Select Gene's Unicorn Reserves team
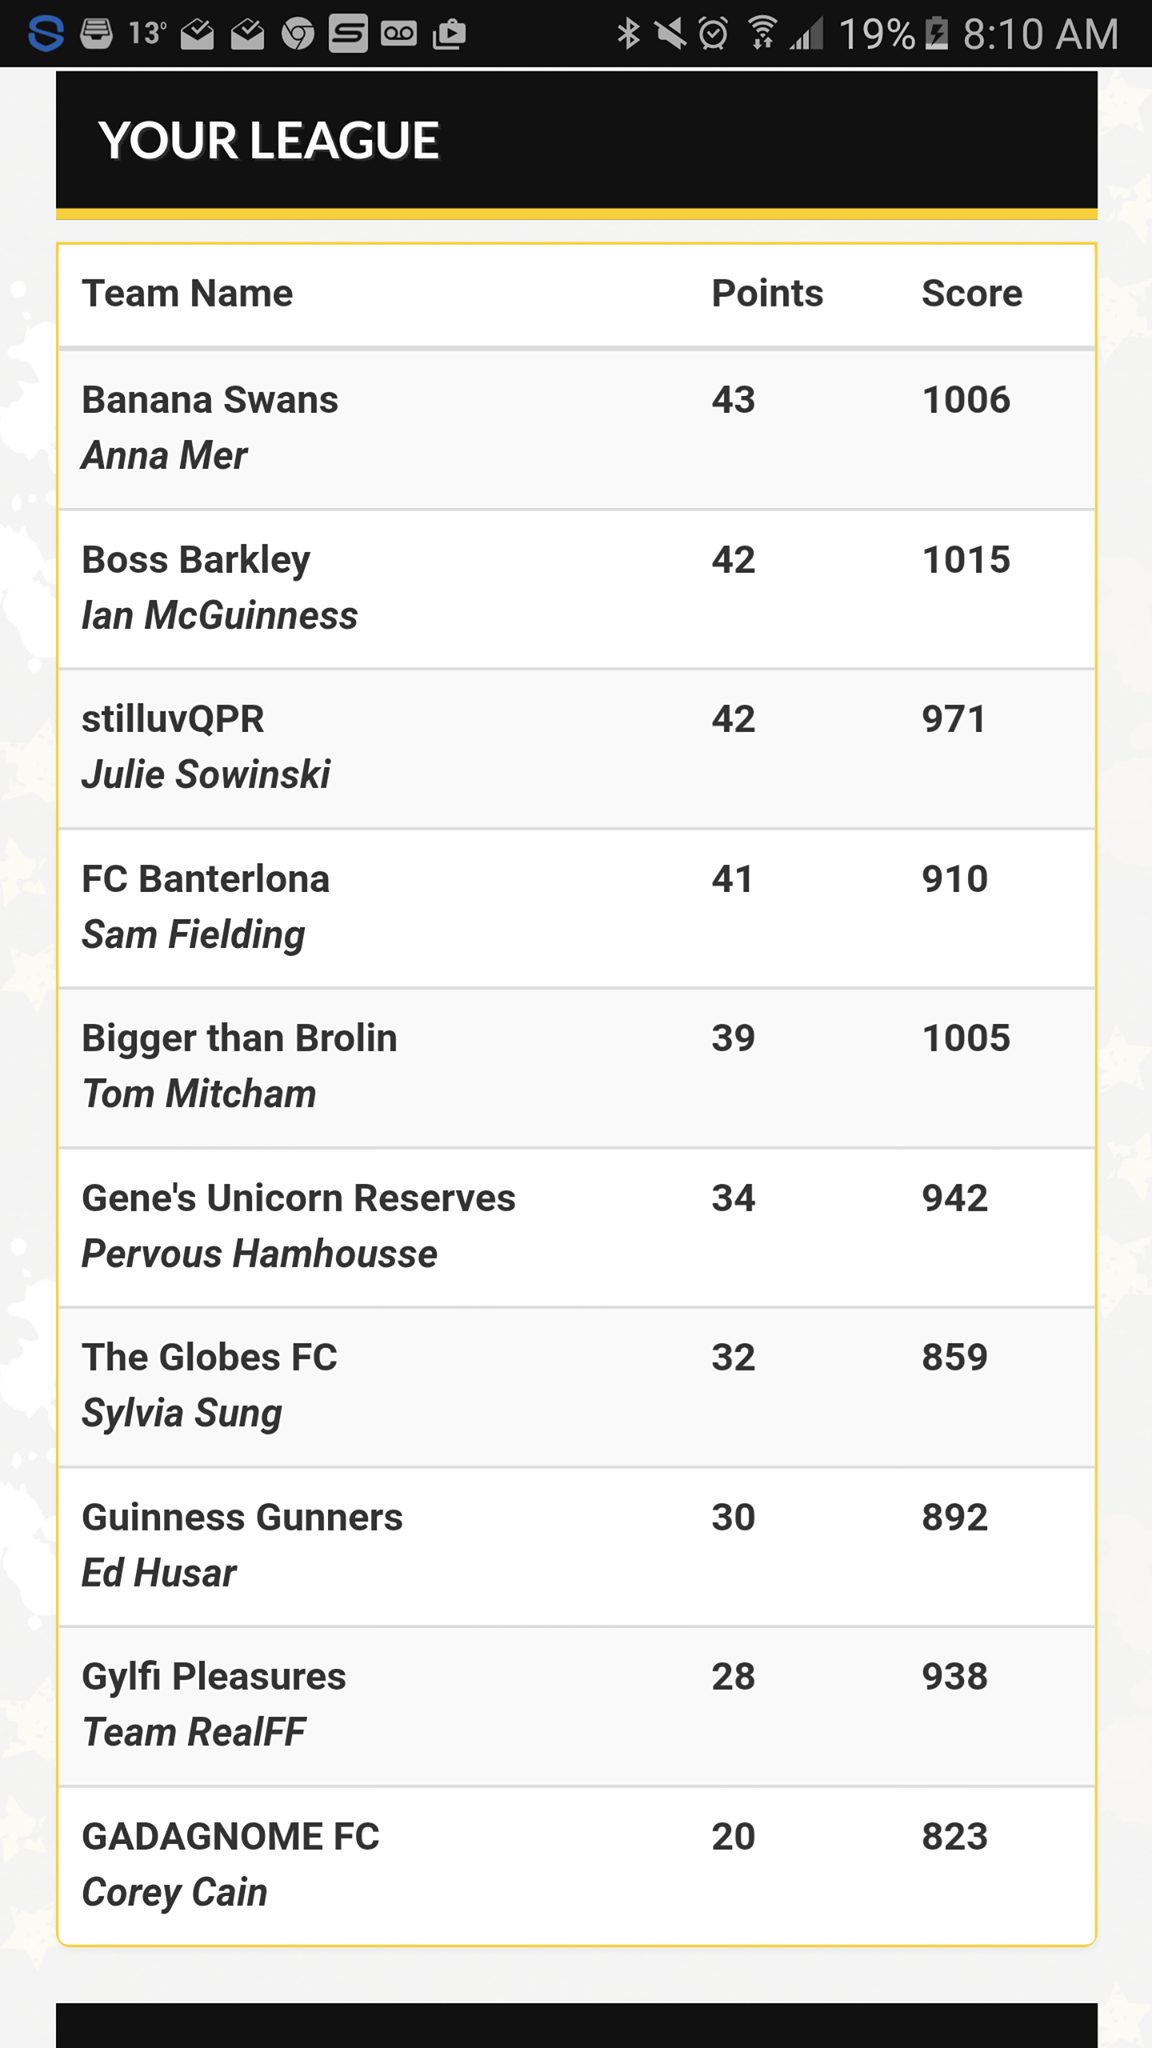 (577, 1227)
